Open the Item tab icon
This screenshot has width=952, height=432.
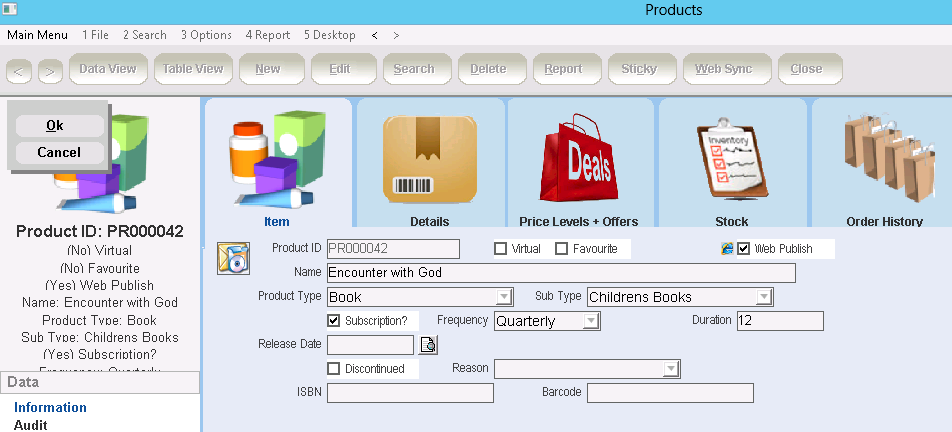click(x=277, y=160)
